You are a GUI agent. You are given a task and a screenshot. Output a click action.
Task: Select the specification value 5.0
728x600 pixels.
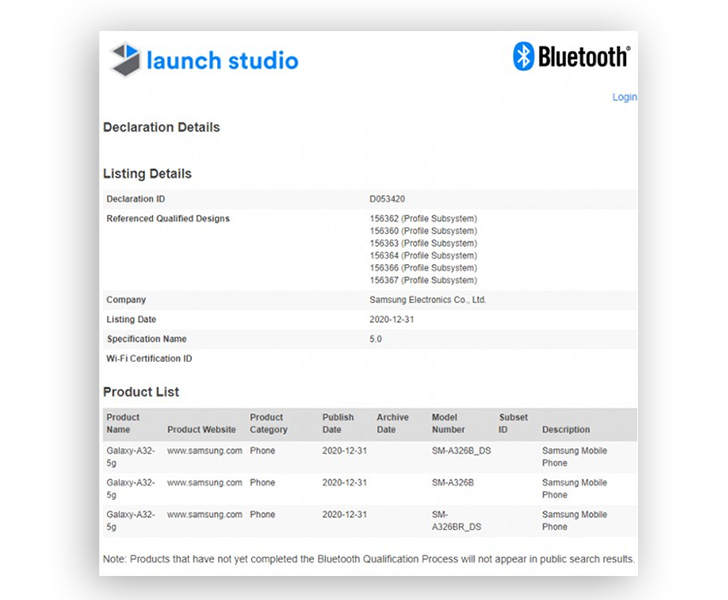click(376, 339)
